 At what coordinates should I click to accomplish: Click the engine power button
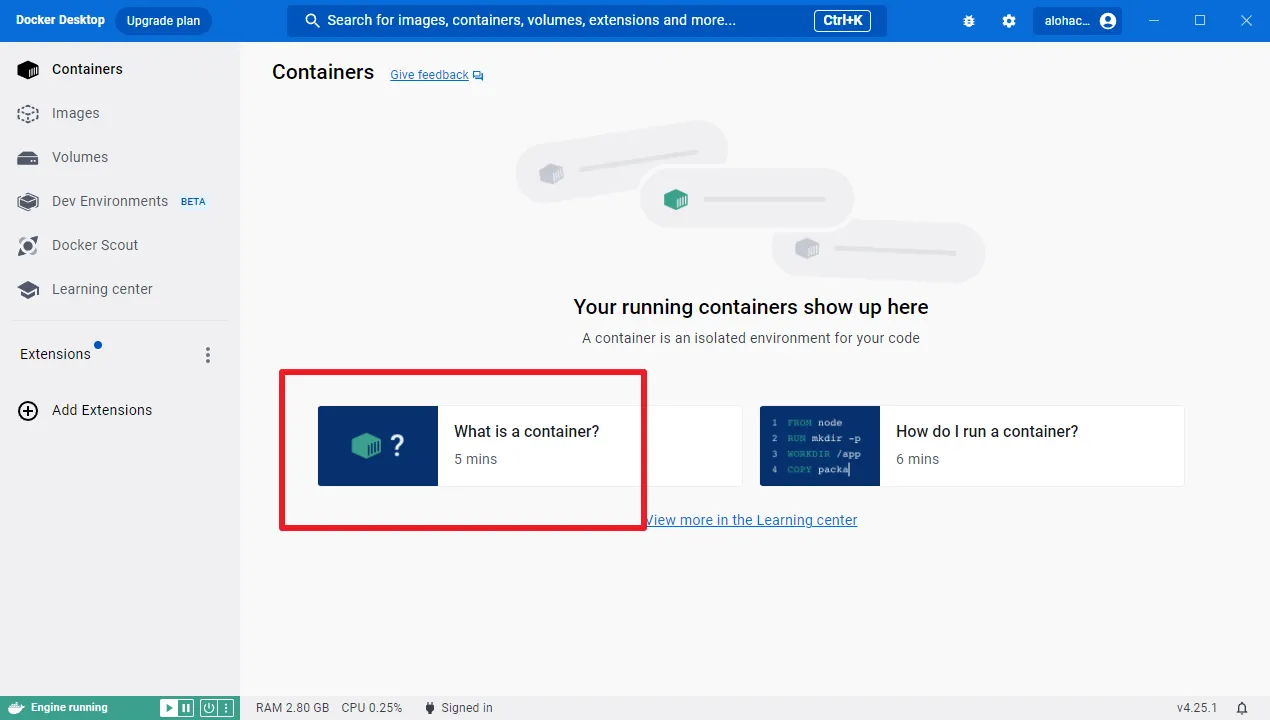(209, 708)
